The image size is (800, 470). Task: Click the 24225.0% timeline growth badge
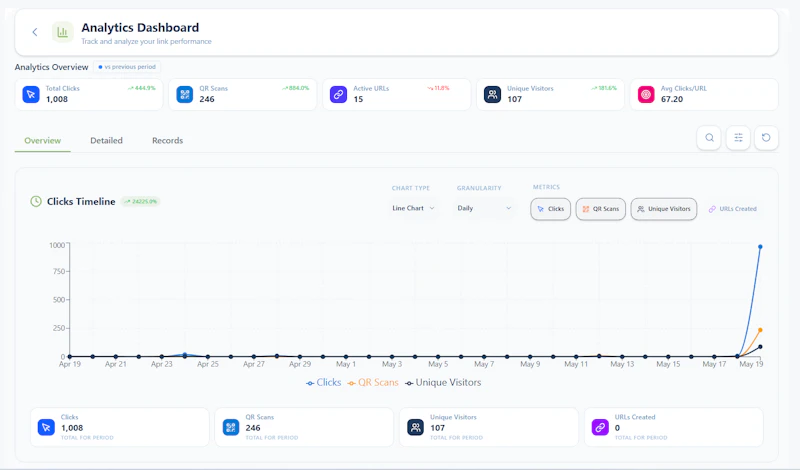[x=140, y=202]
